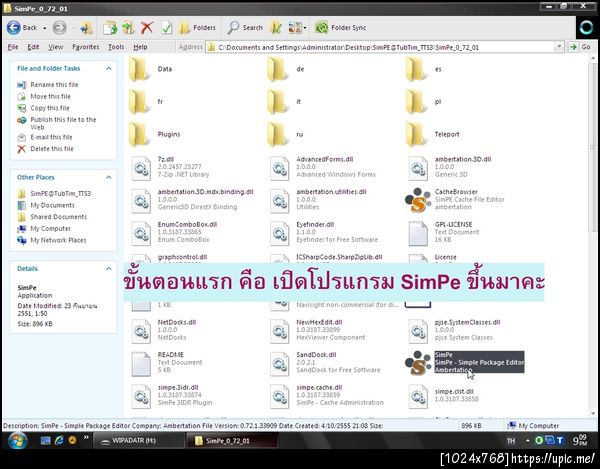The width and height of the screenshot is (600, 469).
Task: Open the Back history dropdown arrow
Action: tap(45, 28)
